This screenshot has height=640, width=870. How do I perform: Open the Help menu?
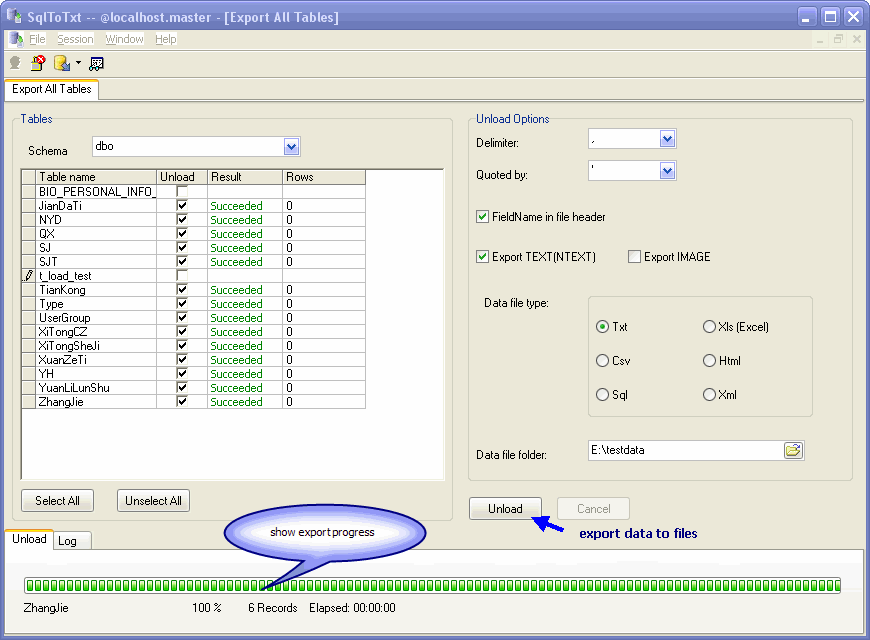tap(165, 39)
